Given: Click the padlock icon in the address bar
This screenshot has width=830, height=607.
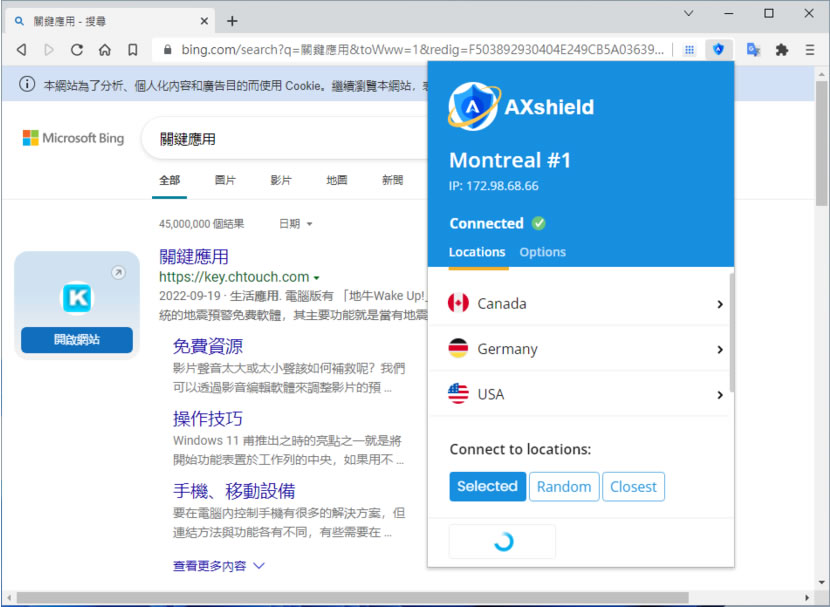Looking at the screenshot, I should [x=168, y=50].
